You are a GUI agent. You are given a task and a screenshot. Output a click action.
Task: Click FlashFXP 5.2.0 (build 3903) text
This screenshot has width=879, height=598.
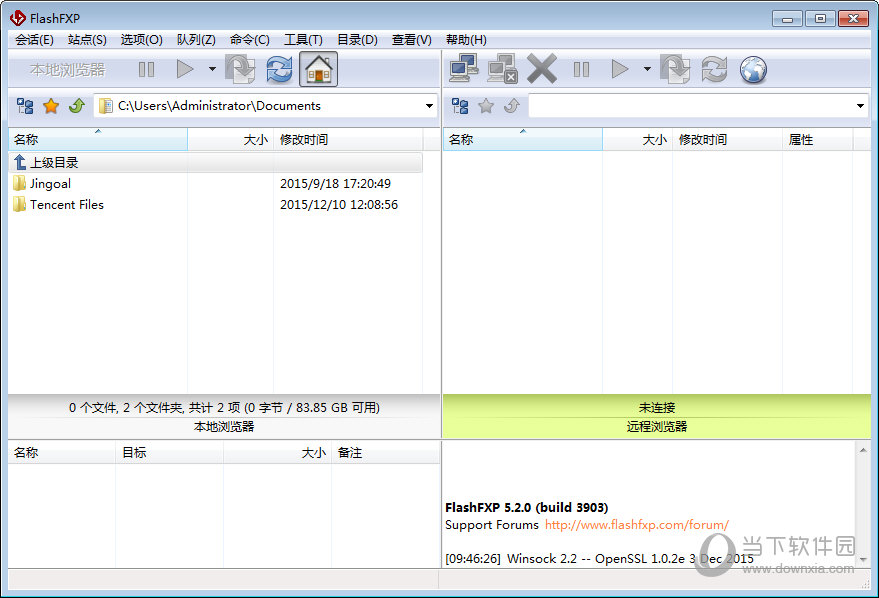[526, 507]
